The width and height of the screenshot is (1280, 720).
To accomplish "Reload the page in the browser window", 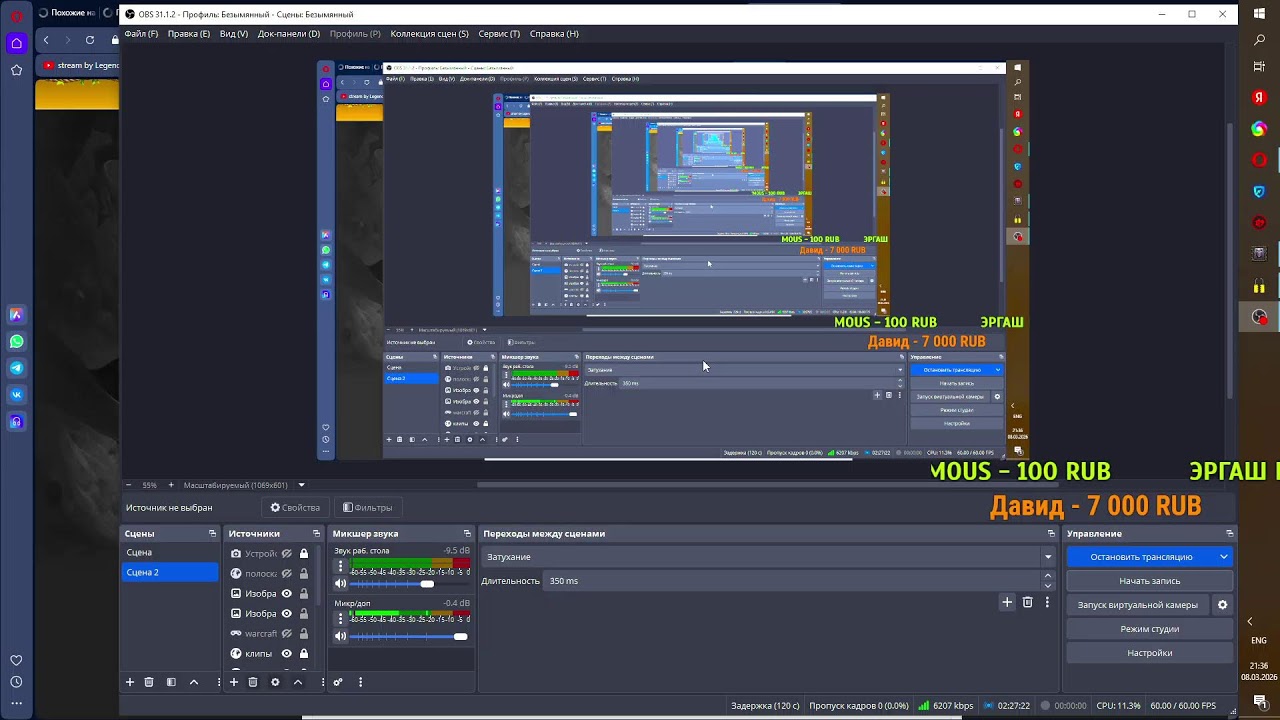I will (x=90, y=40).
